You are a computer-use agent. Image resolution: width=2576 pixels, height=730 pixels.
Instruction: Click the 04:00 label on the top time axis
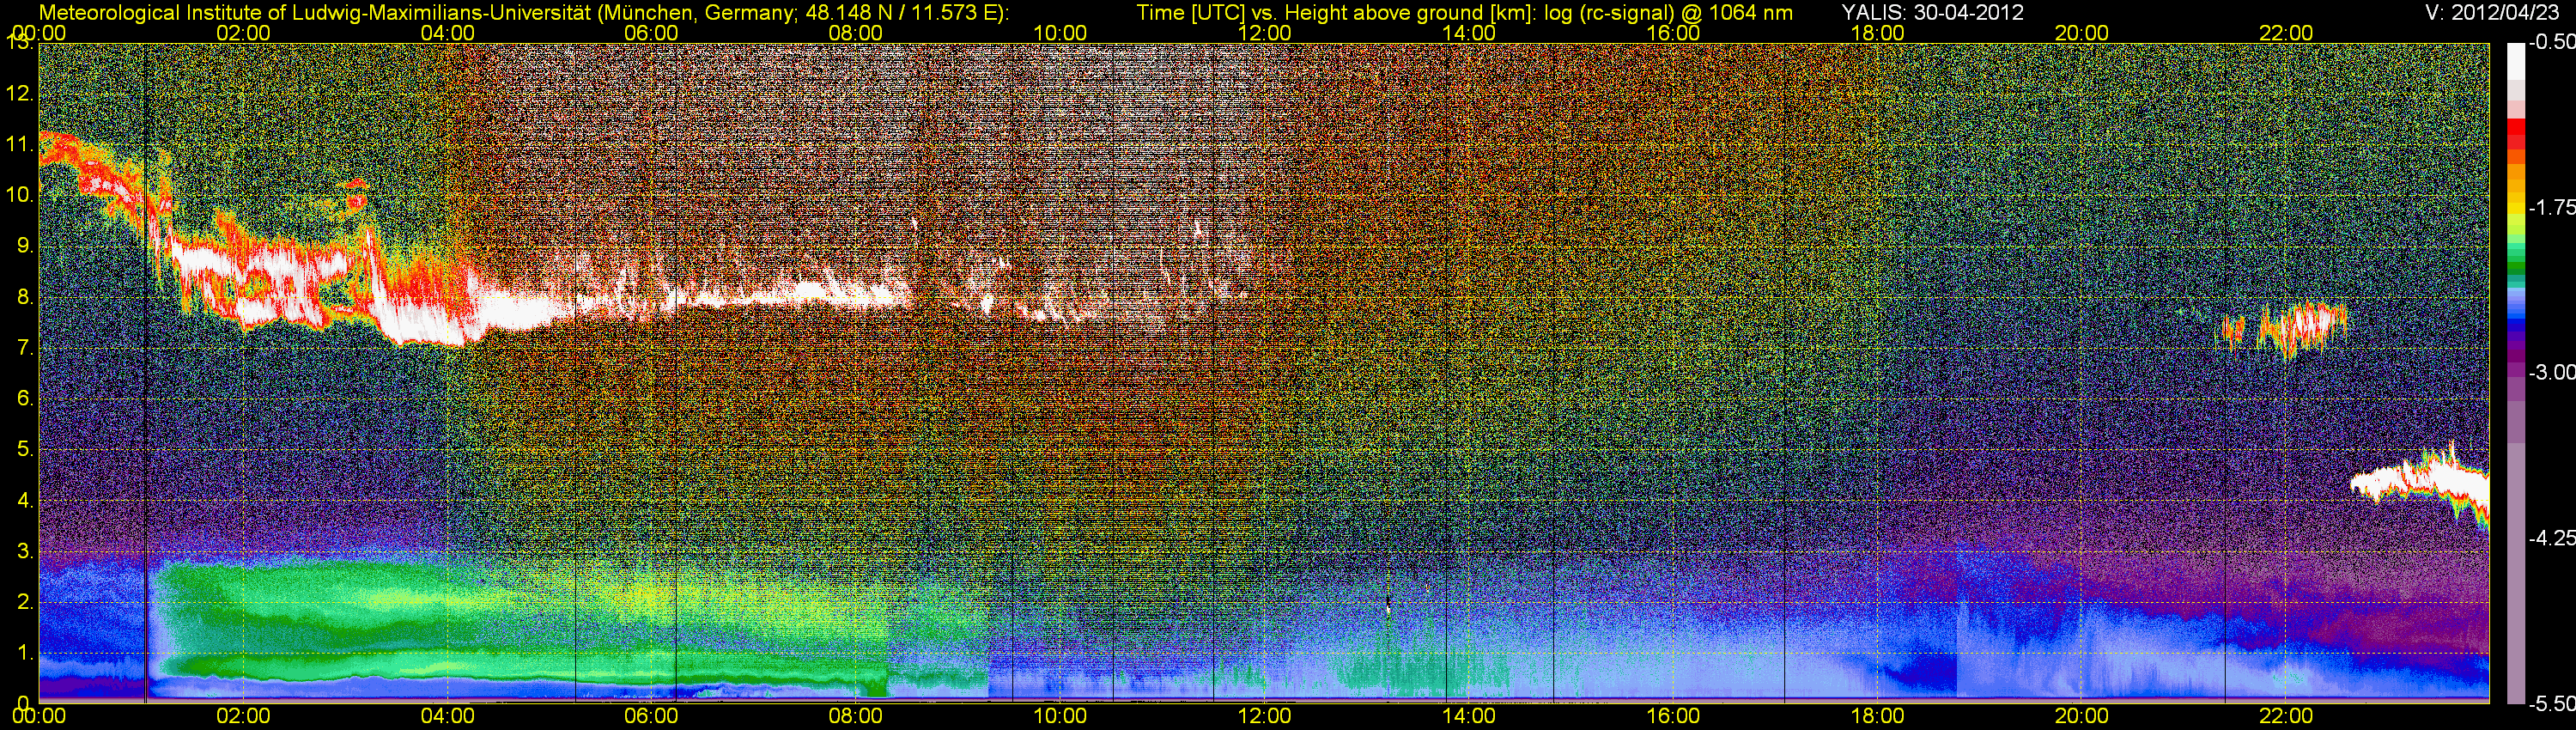[447, 33]
